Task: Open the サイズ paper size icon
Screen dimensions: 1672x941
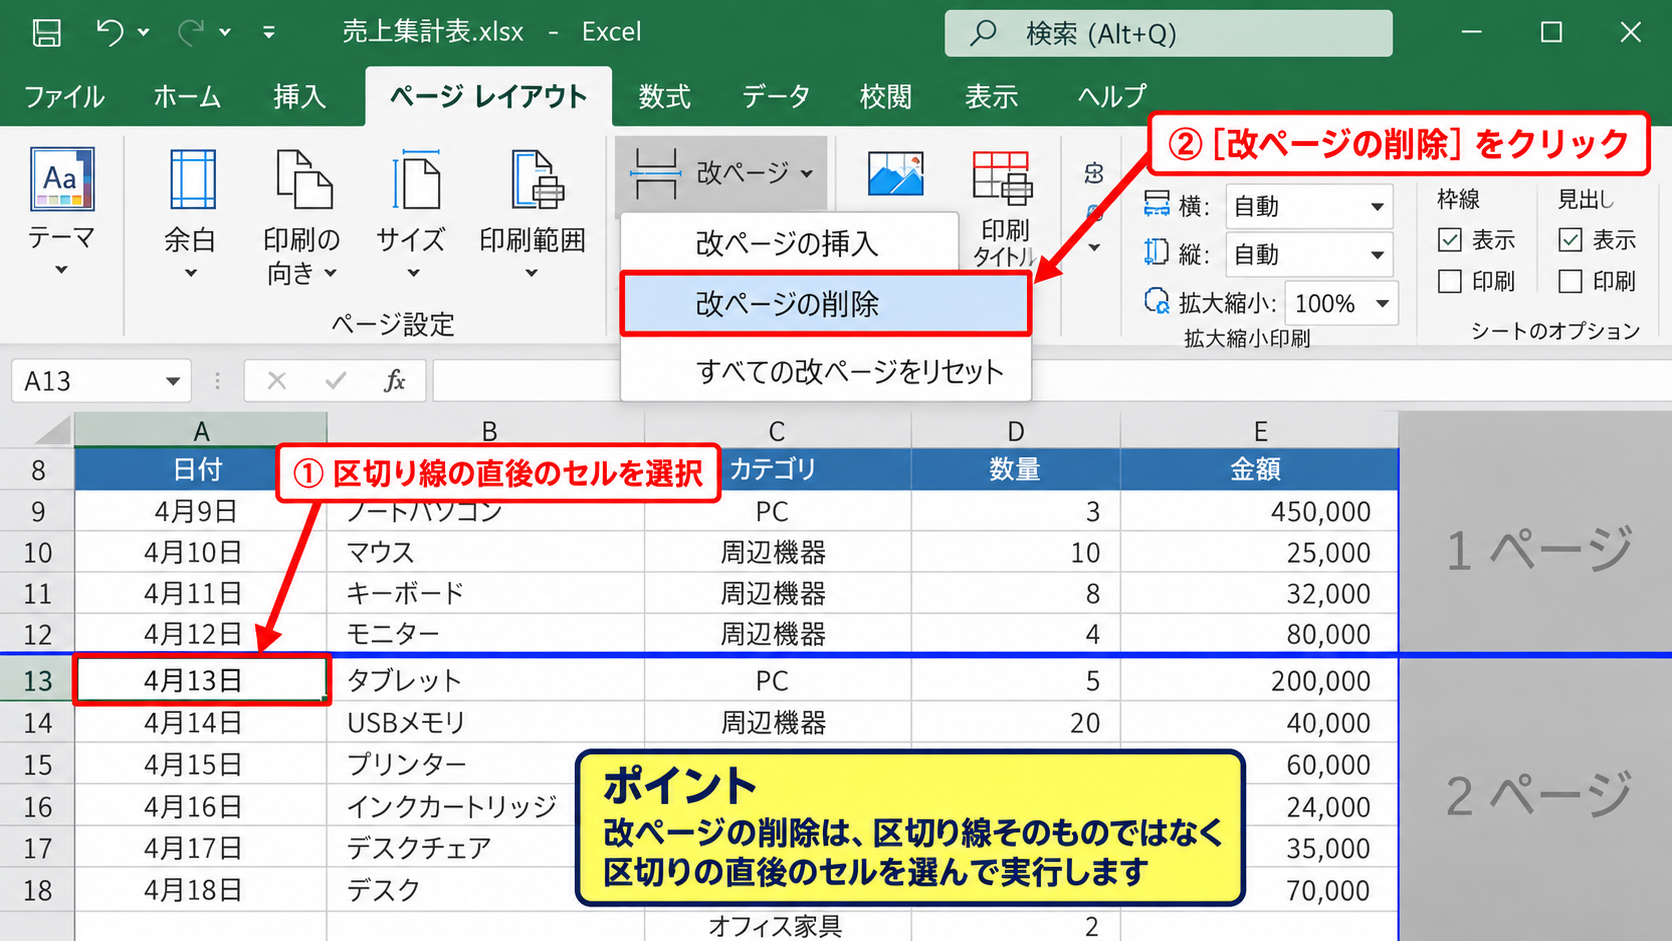Action: (415, 179)
